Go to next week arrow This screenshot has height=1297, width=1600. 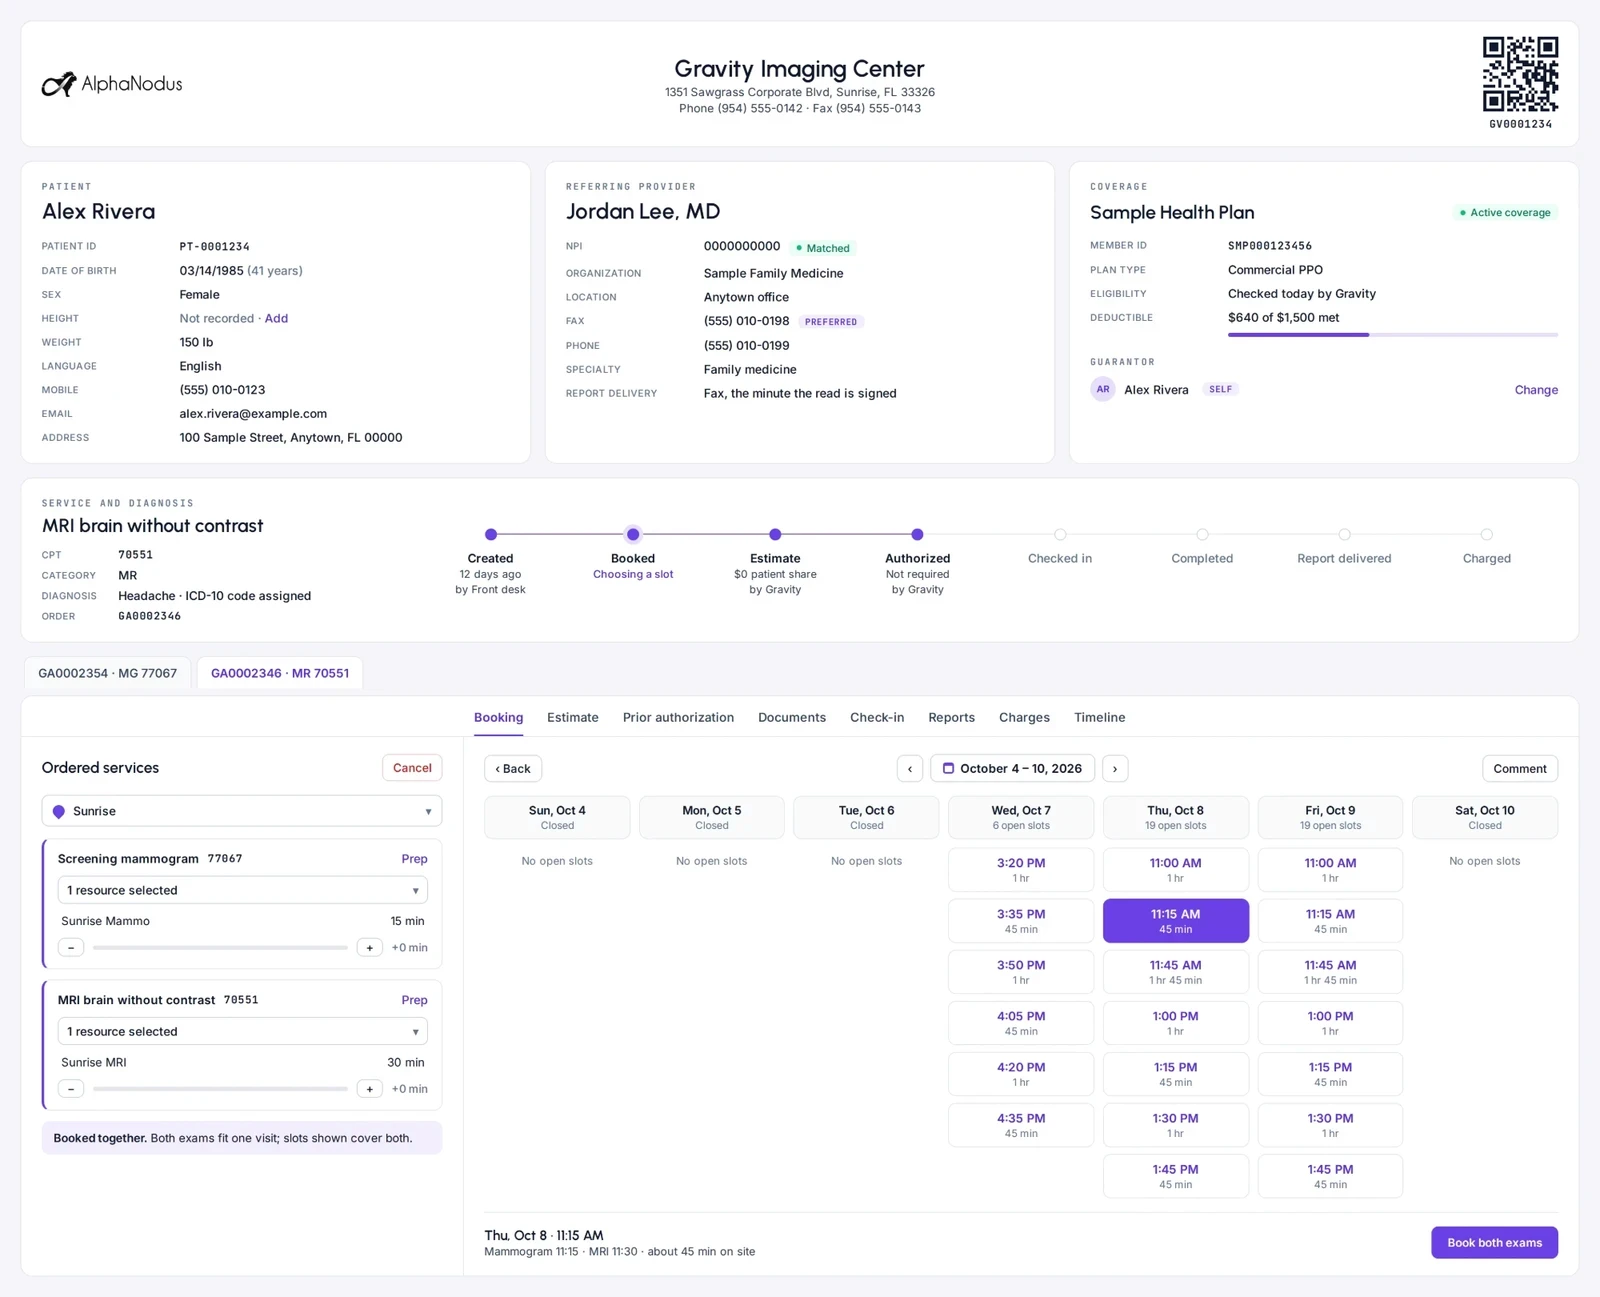coord(1115,768)
